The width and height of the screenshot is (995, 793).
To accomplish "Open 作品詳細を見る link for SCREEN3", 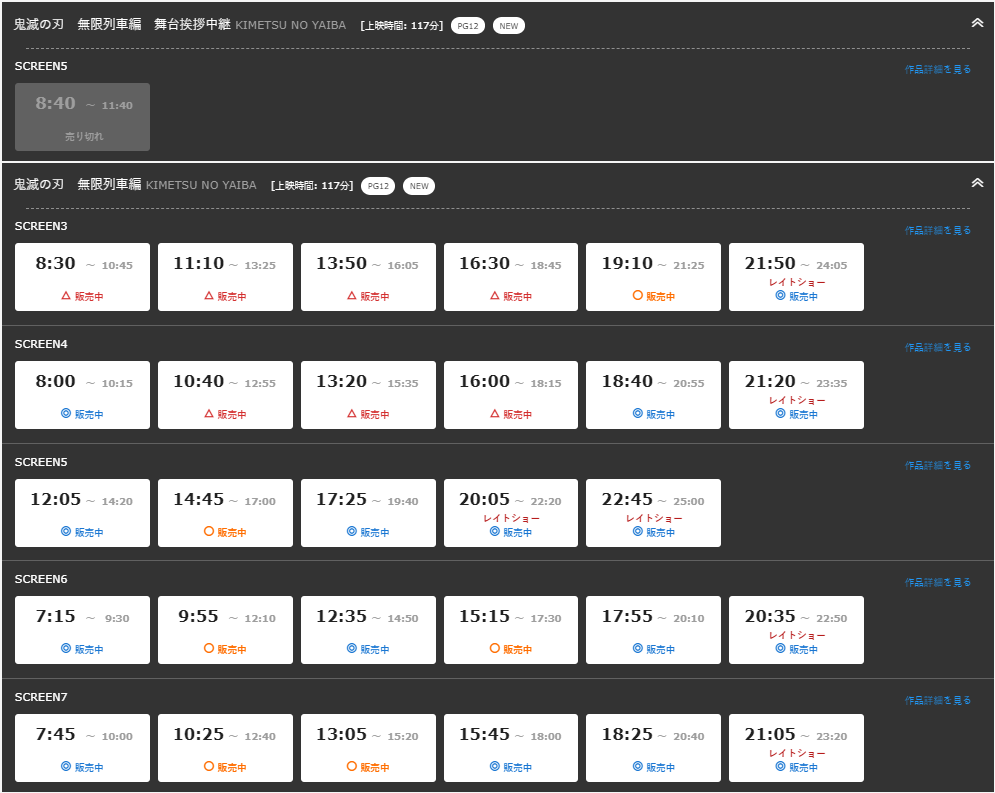I will tap(937, 230).
